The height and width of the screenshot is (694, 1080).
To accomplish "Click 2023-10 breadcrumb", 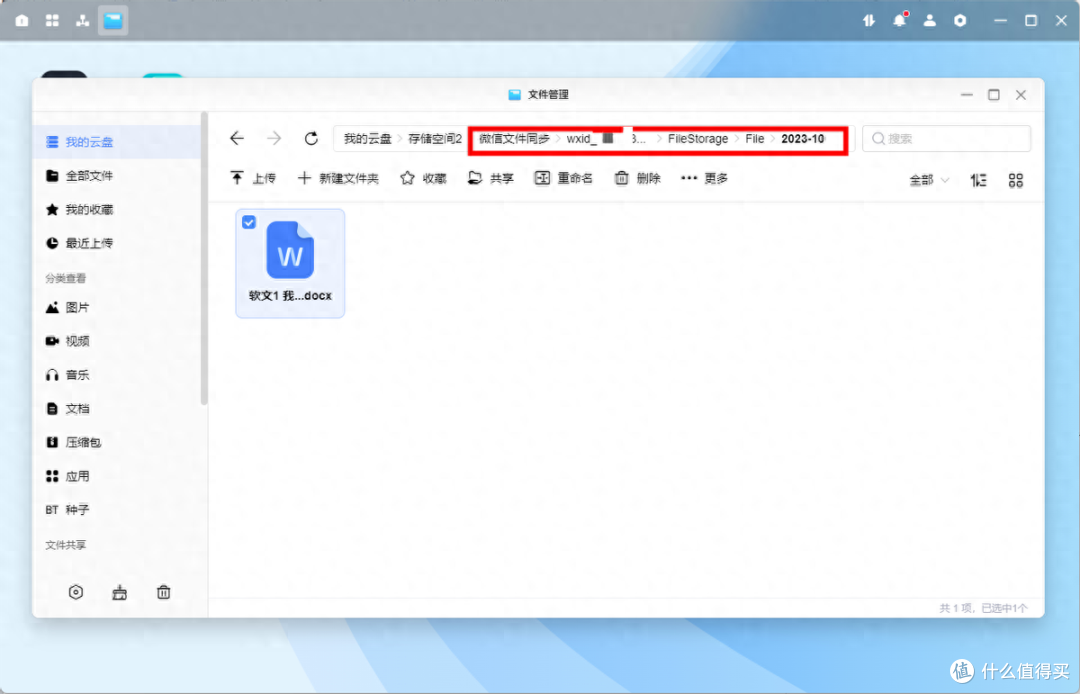I will coord(803,138).
